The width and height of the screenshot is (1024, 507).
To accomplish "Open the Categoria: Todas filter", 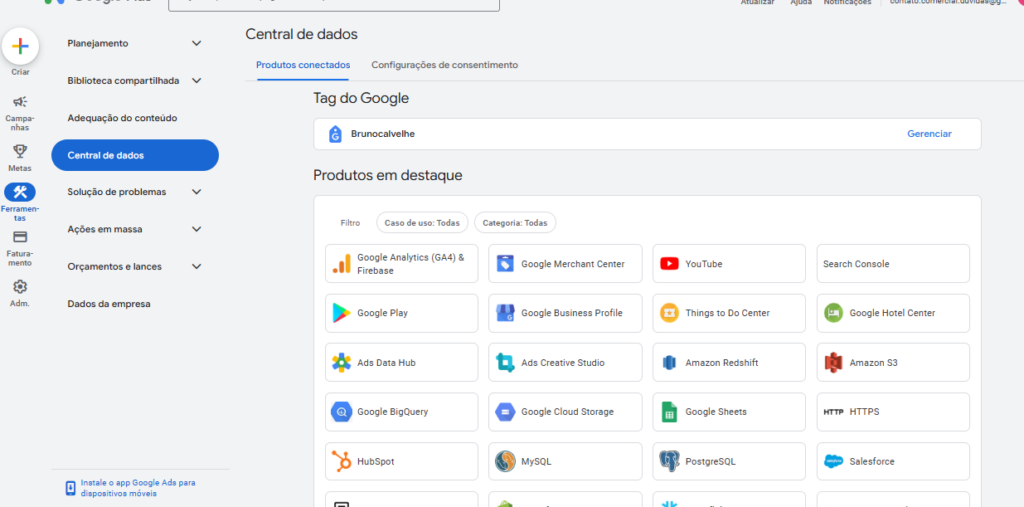I will pyautogui.click(x=515, y=223).
